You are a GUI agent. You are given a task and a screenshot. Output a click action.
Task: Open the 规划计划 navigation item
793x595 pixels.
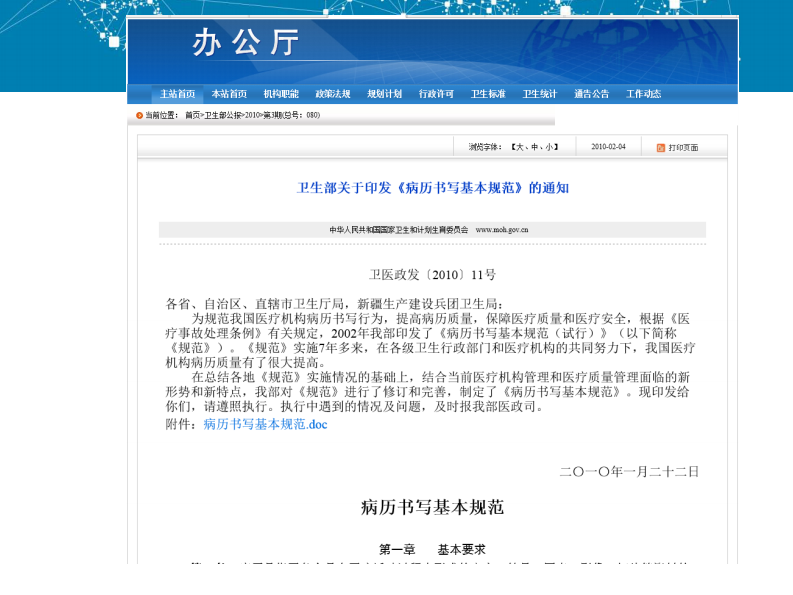coord(384,94)
